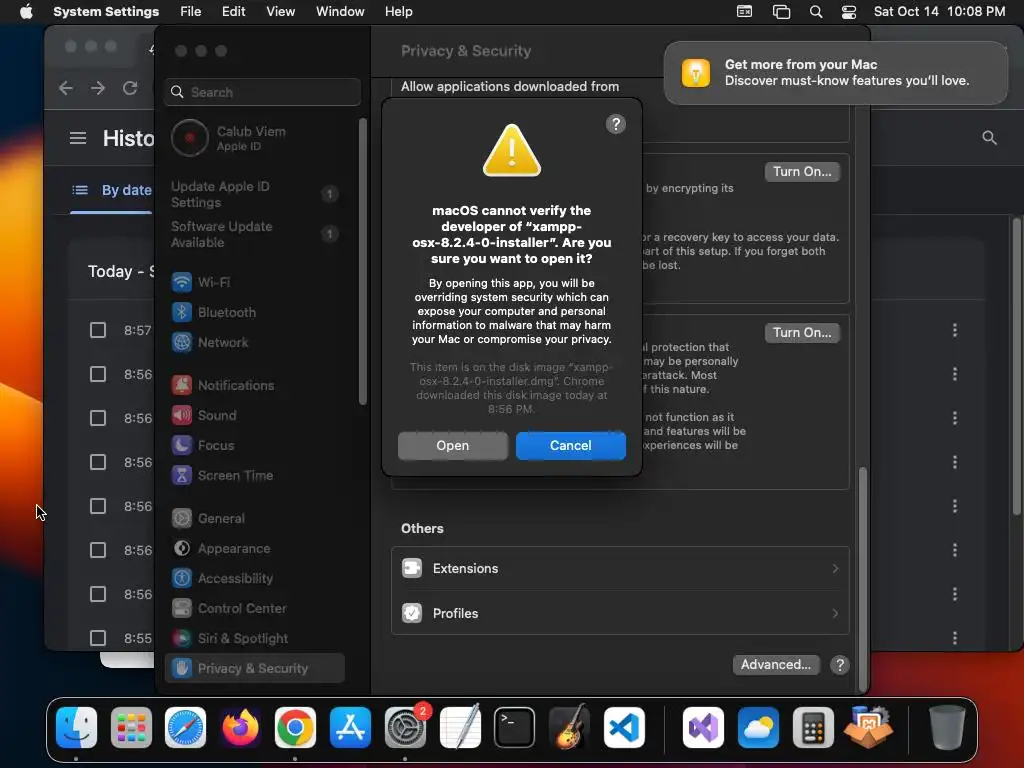The height and width of the screenshot is (768, 1024).
Task: Click System Settings icon in Dock
Action: point(405,727)
